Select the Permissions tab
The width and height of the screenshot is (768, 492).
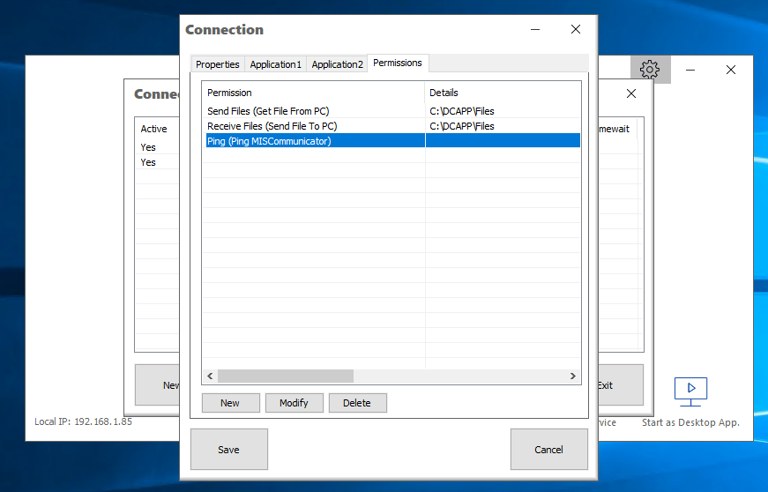(x=398, y=63)
